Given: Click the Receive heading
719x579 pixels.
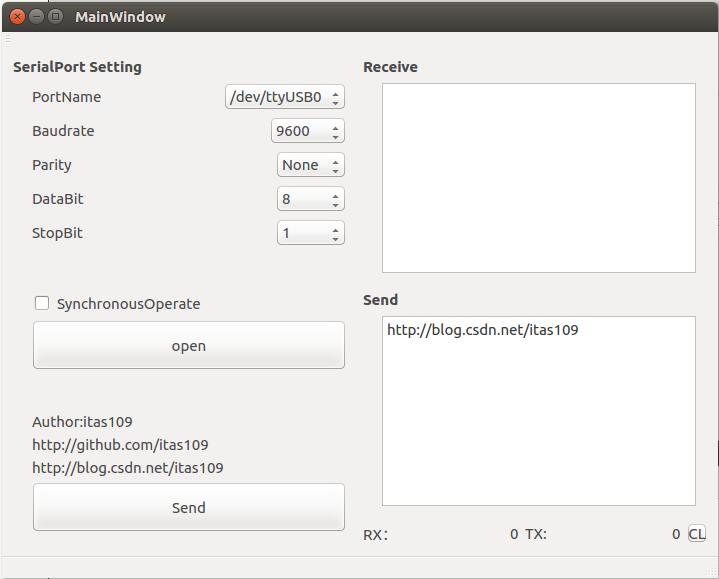Looking at the screenshot, I should coord(390,67).
